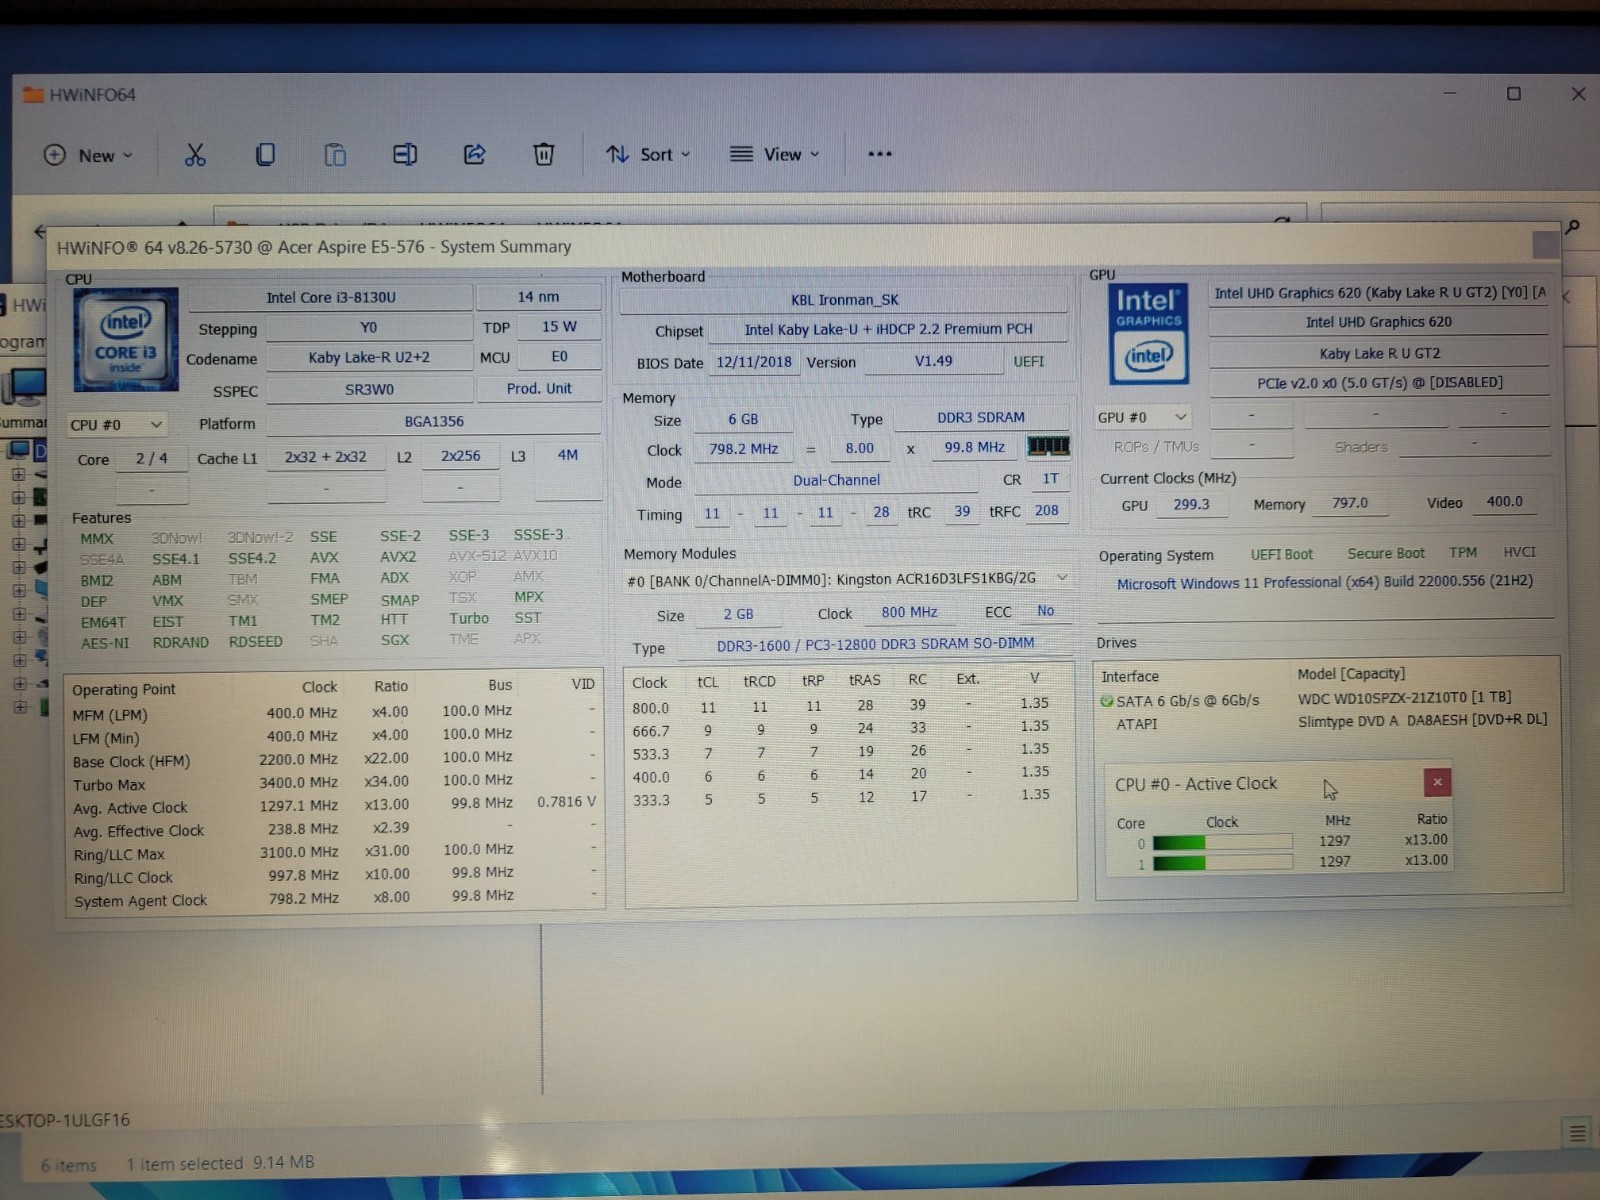Click the Rename icon in Explorer toolbar

pyautogui.click(x=404, y=154)
